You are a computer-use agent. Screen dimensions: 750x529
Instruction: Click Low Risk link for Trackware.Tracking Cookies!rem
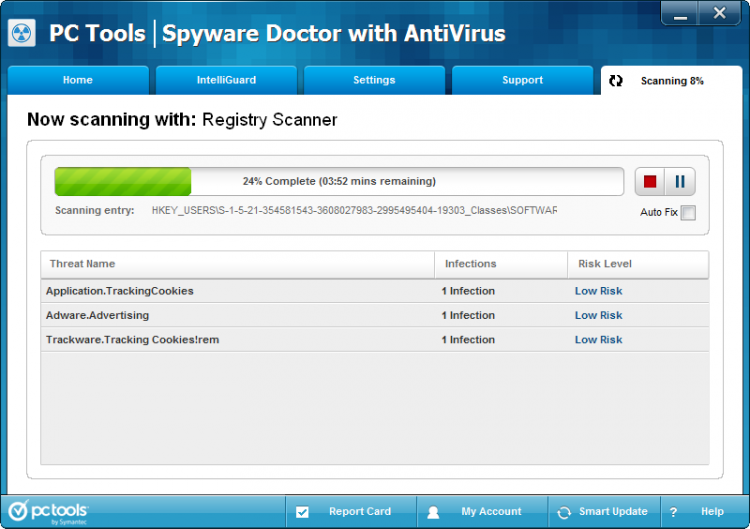[598, 340]
